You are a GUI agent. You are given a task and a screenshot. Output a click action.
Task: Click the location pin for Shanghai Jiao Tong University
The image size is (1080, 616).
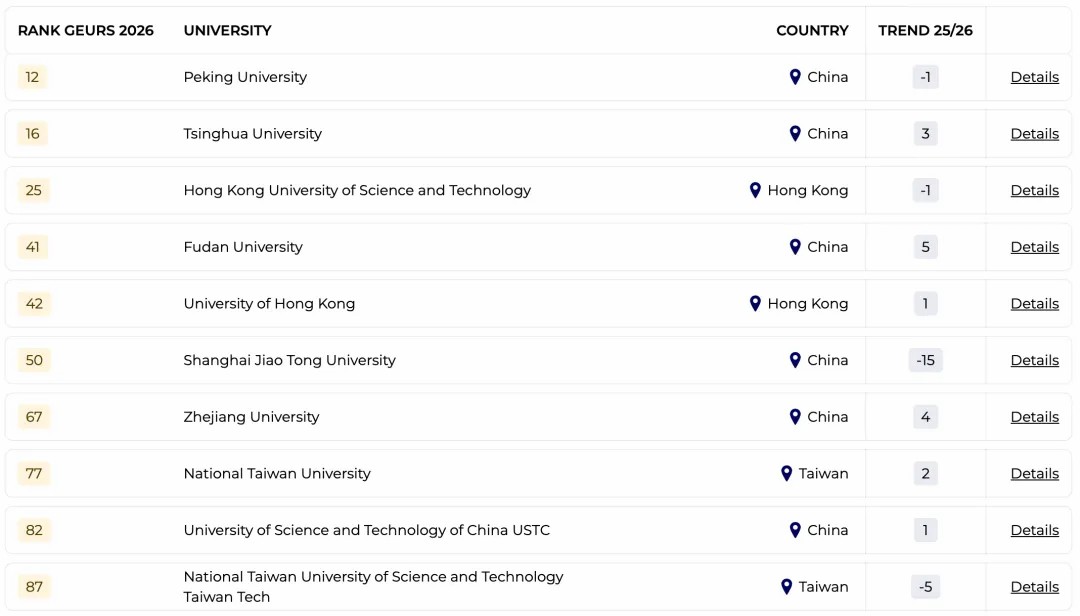click(x=795, y=360)
